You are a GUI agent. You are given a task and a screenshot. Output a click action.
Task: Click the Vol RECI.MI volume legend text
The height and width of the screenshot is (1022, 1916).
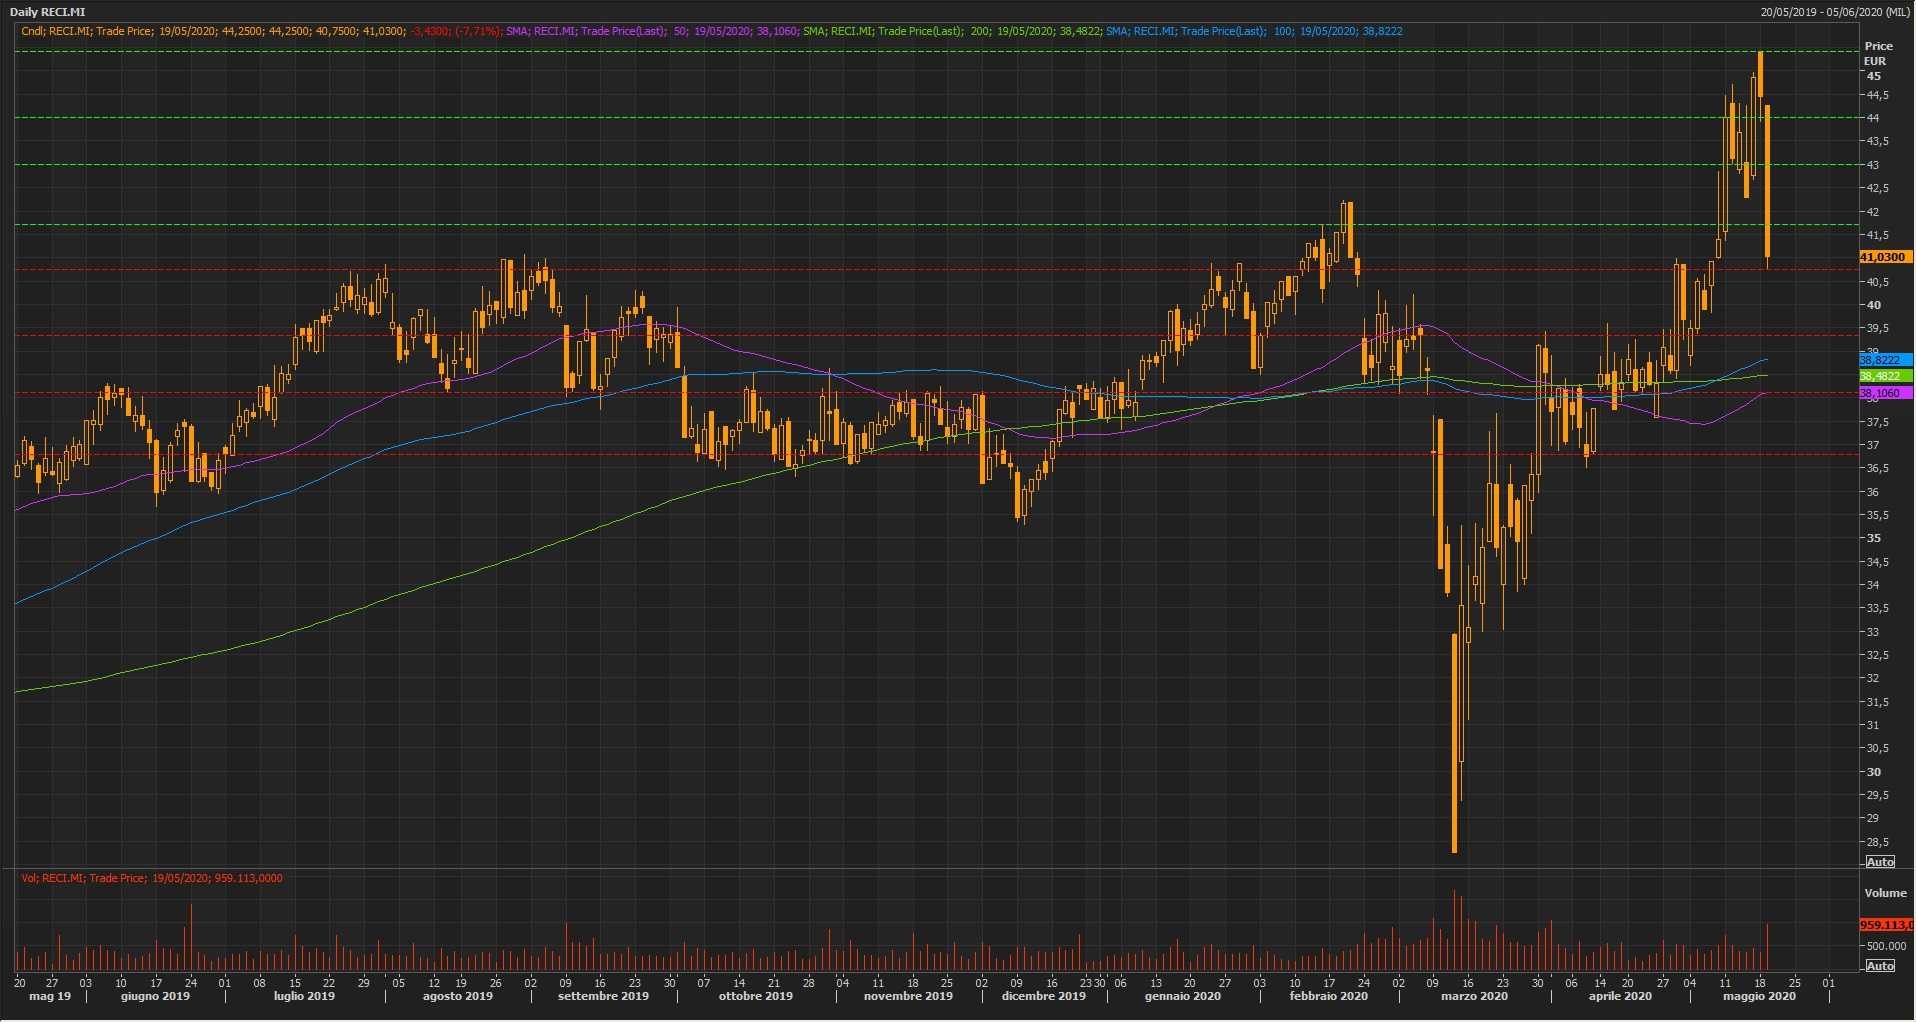(152, 878)
